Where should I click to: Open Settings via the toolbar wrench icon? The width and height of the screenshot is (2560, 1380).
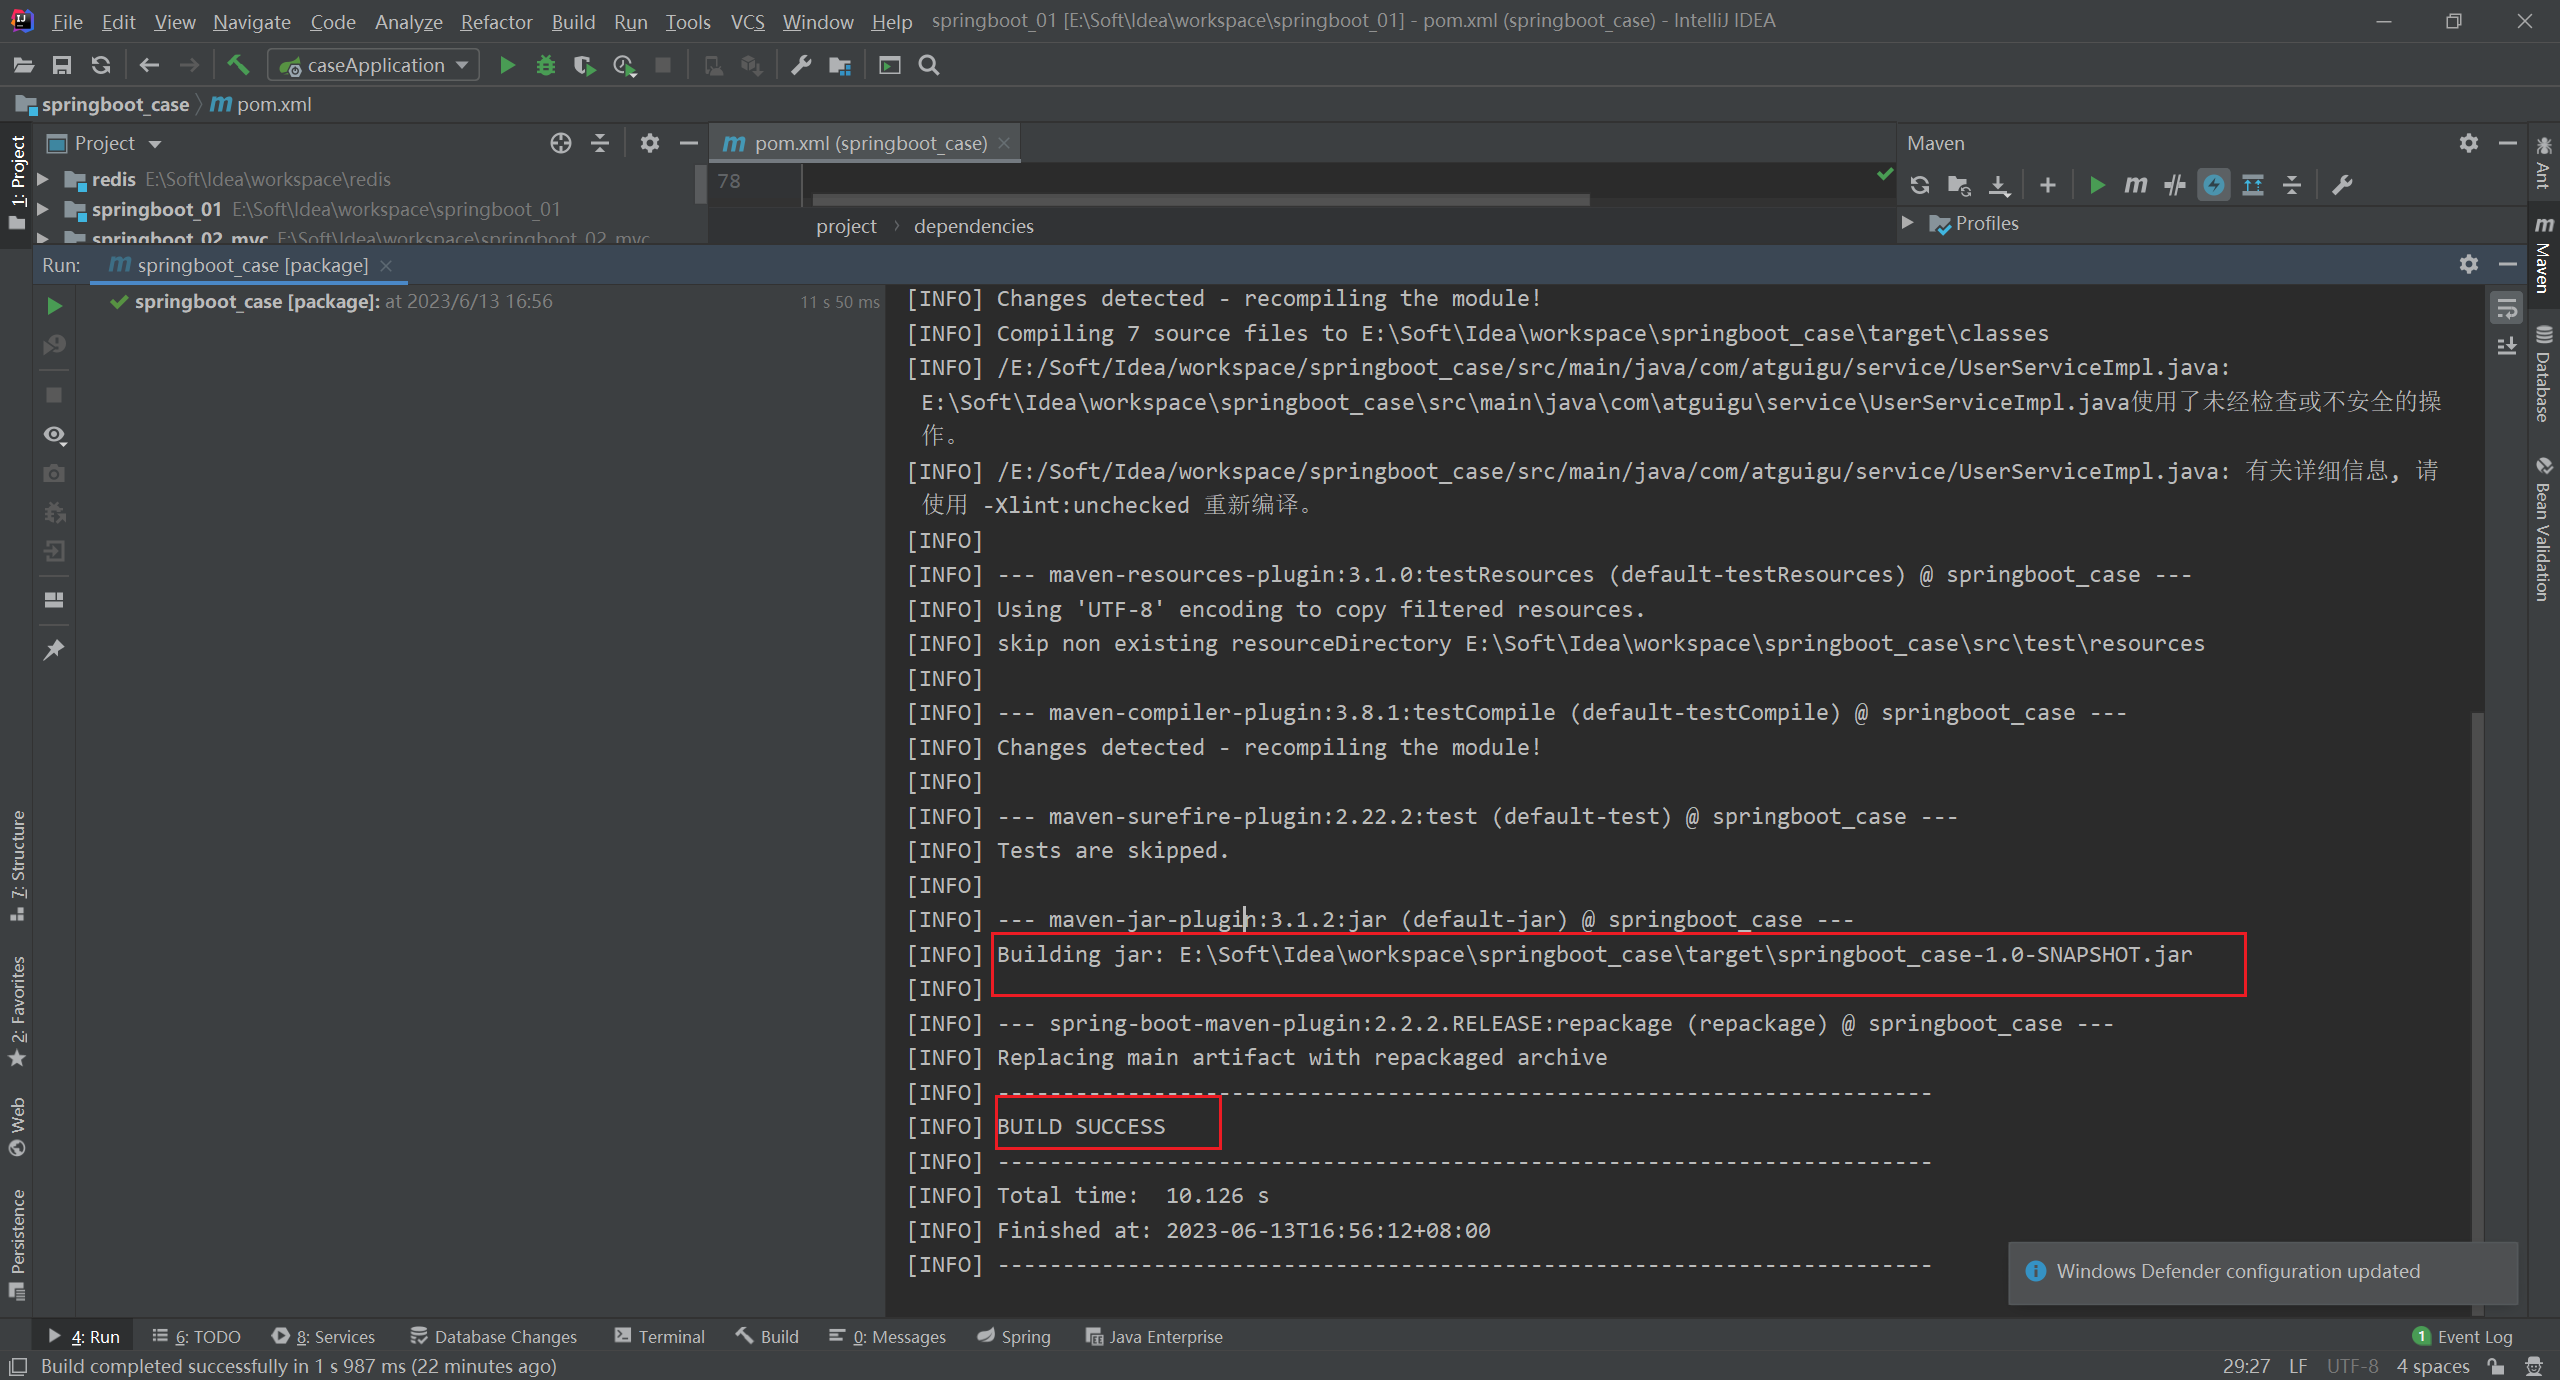pyautogui.click(x=801, y=65)
